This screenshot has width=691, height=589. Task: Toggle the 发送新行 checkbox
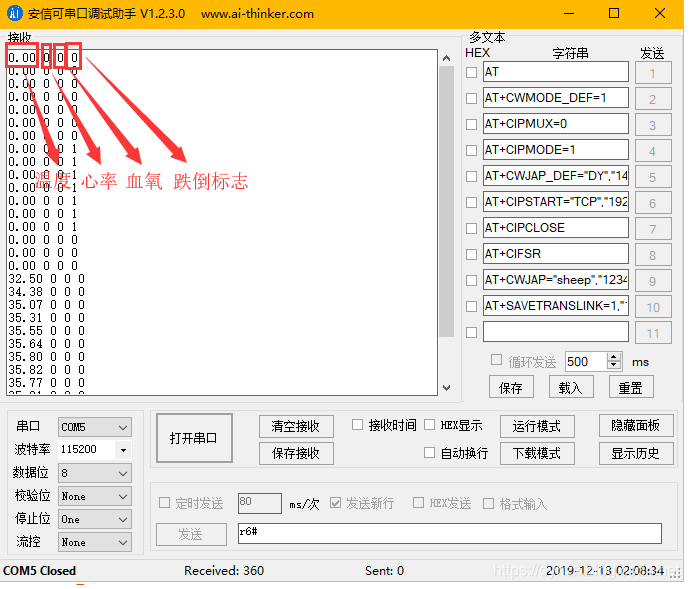pyautogui.click(x=335, y=503)
